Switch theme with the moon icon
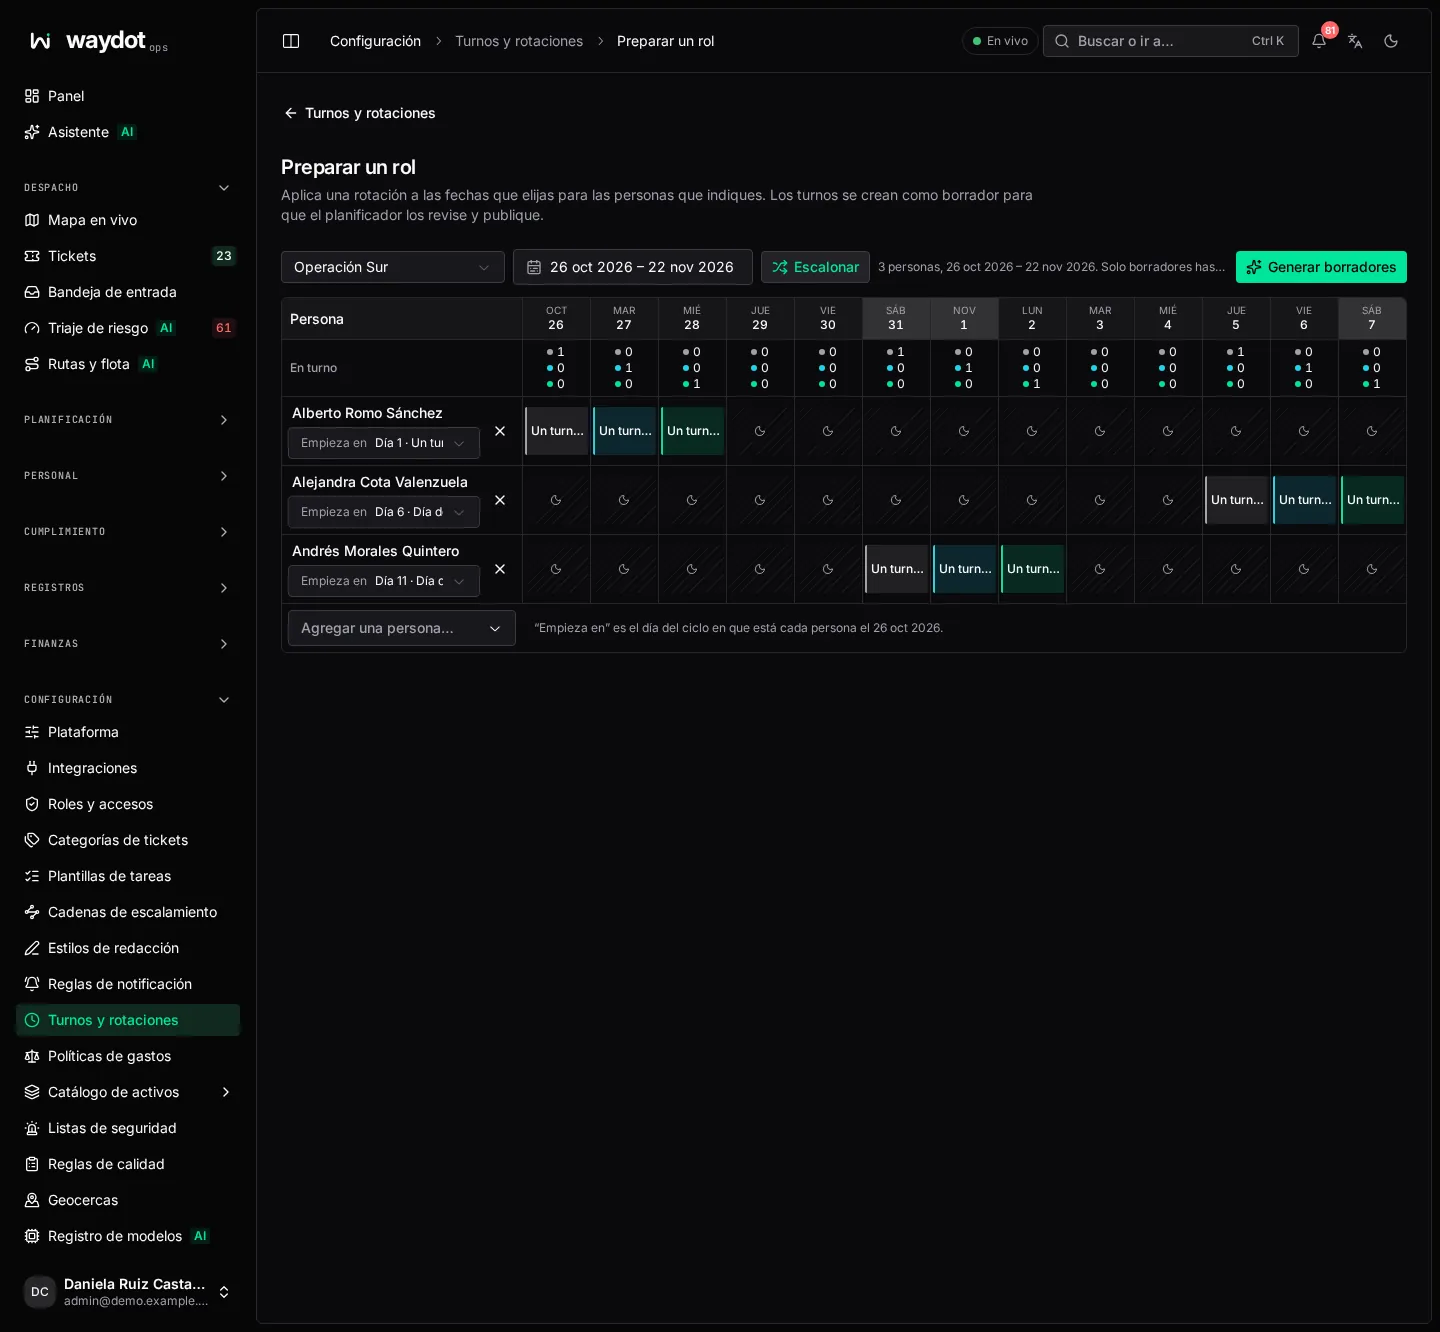This screenshot has width=1440, height=1332. (x=1391, y=41)
